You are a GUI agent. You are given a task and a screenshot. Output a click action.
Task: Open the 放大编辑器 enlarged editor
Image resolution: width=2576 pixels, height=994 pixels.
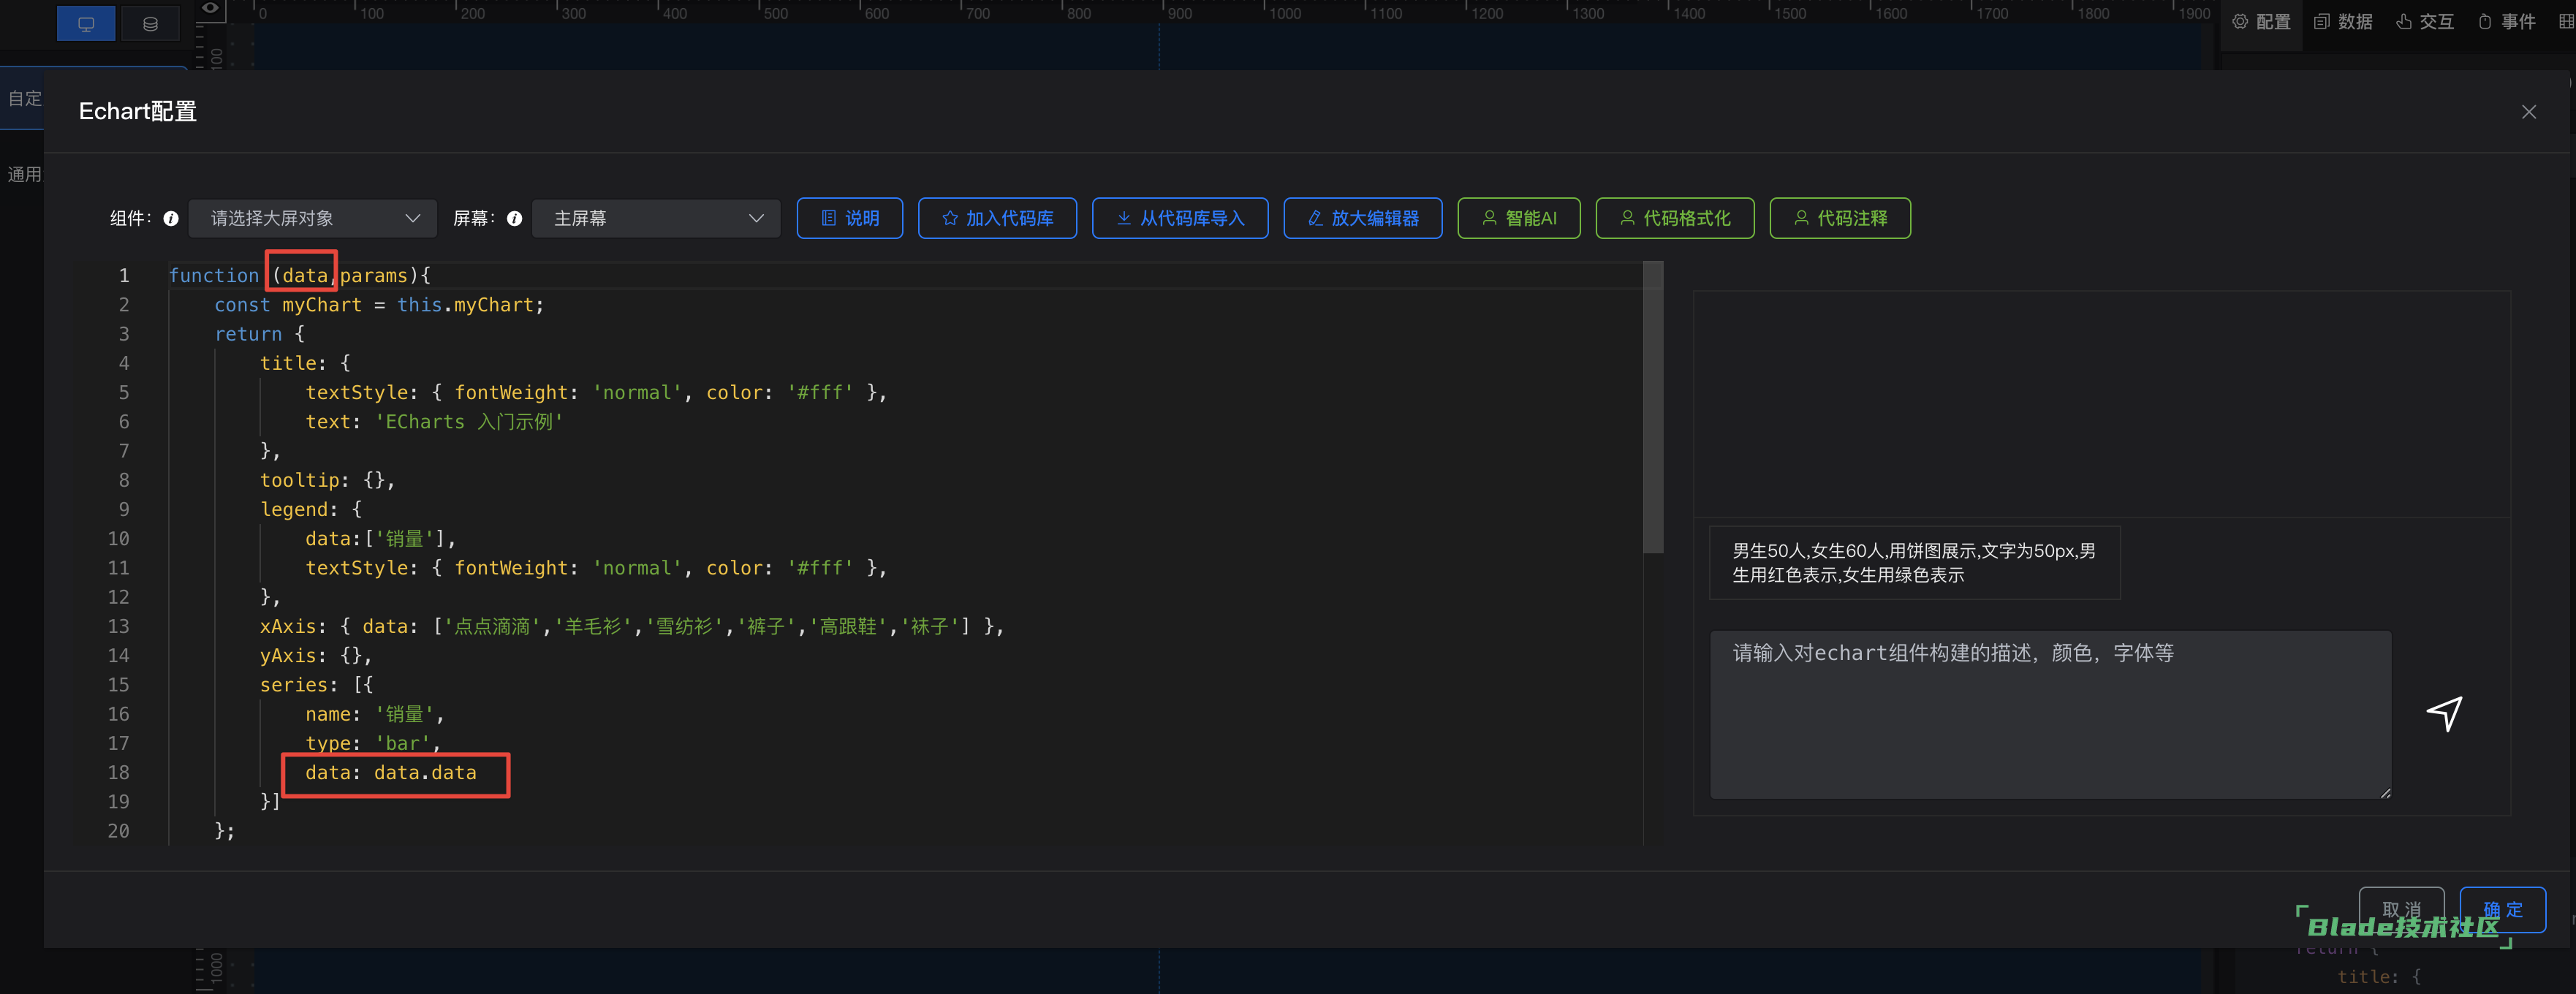tap(1362, 218)
